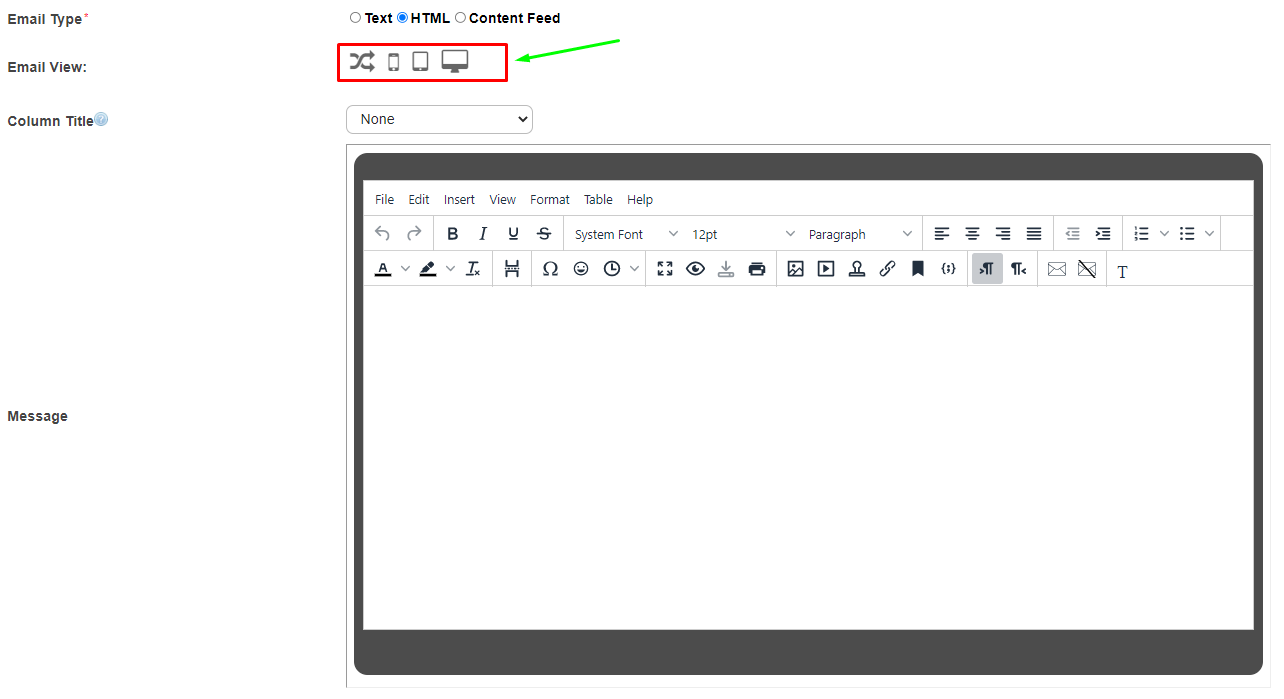Open the Format menu in editor
The image size is (1284, 699).
point(549,200)
